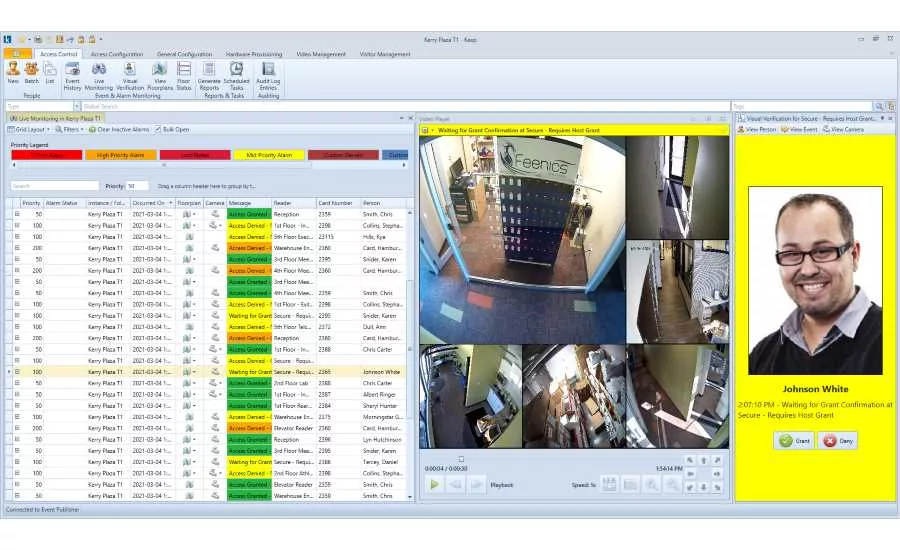Click the Mid Priority Alarm yellow legend swatch

pyautogui.click(x=269, y=155)
